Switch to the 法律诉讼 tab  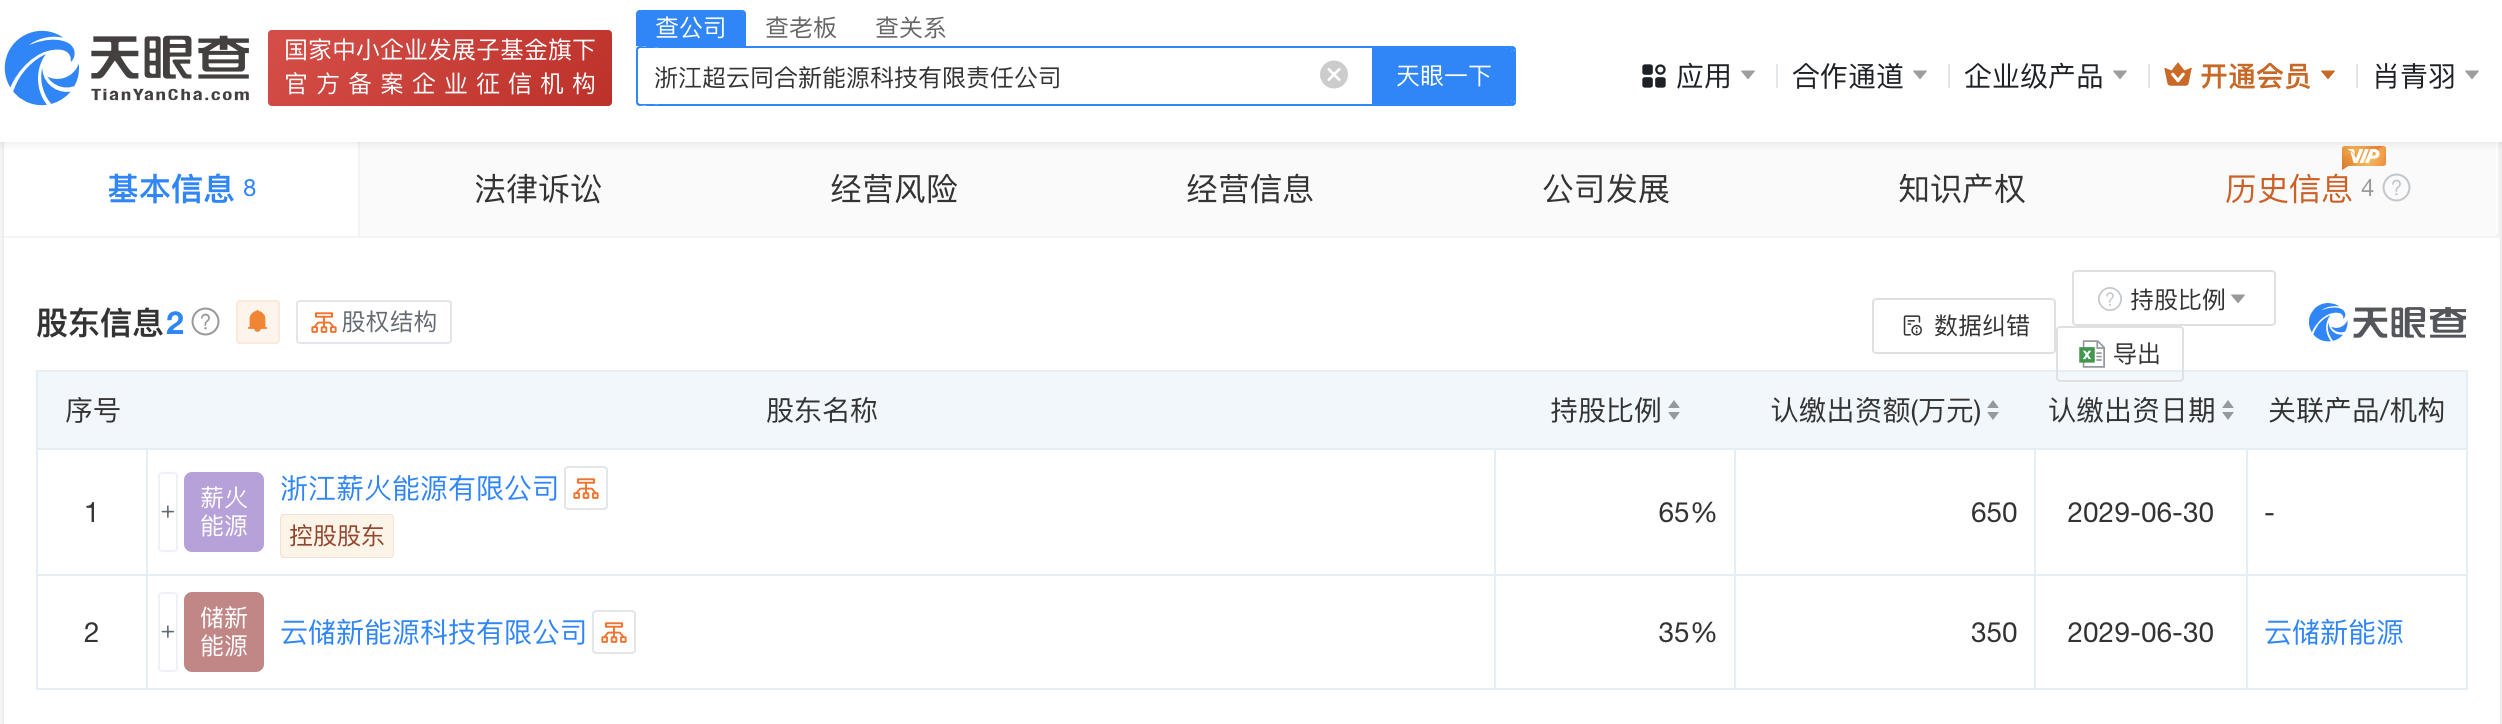click(538, 189)
